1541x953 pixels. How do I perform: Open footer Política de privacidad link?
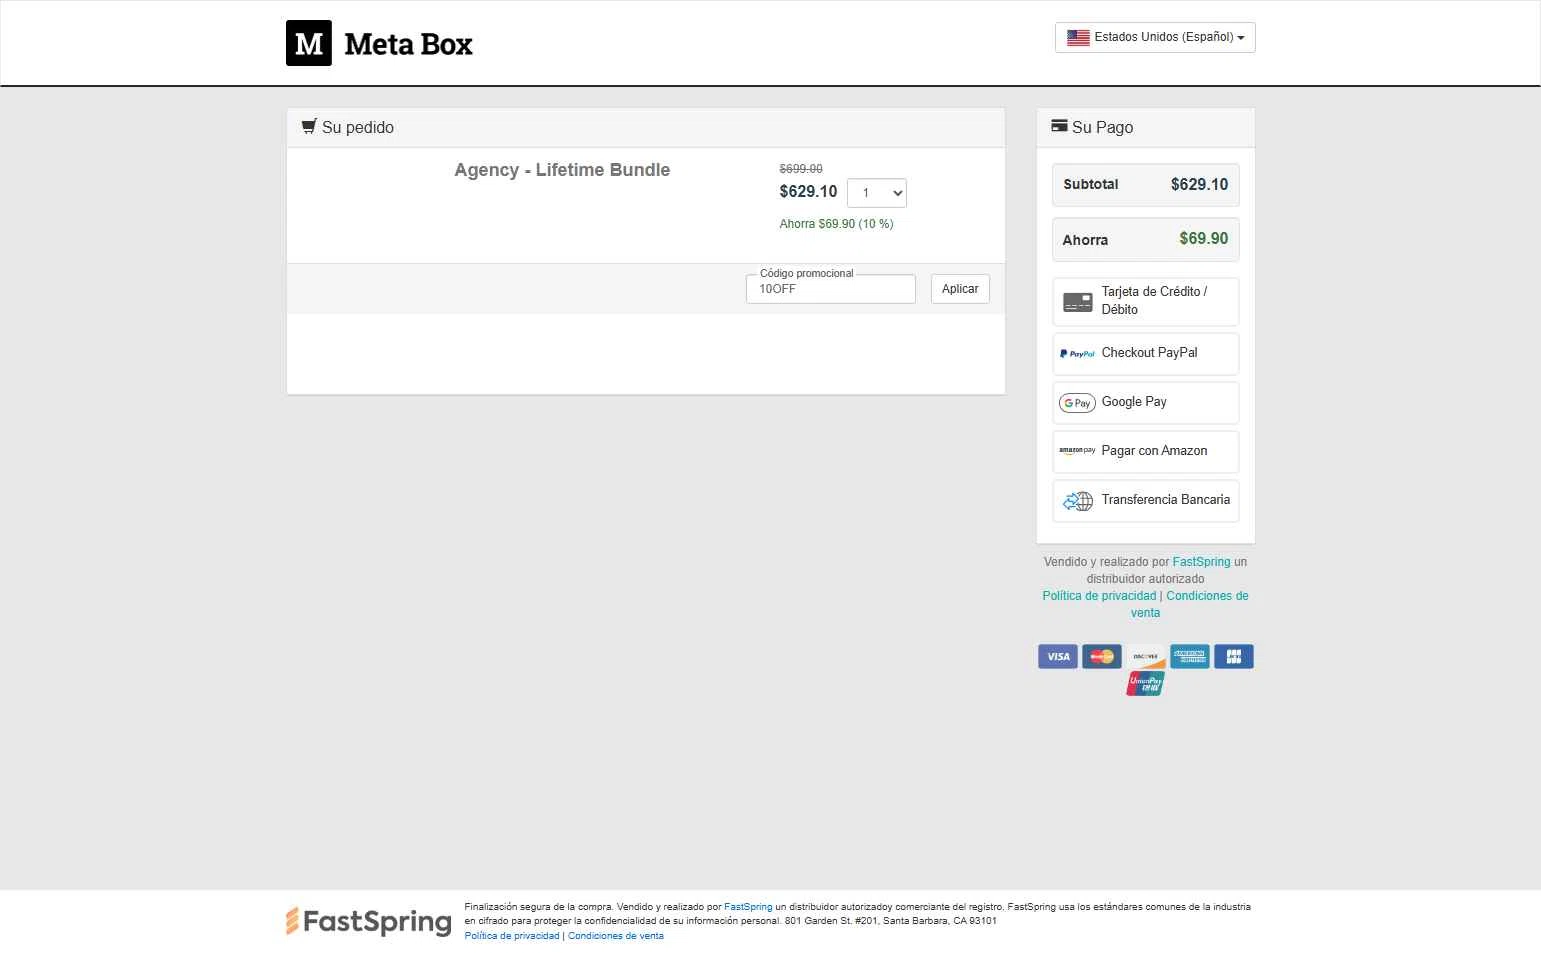(512, 936)
